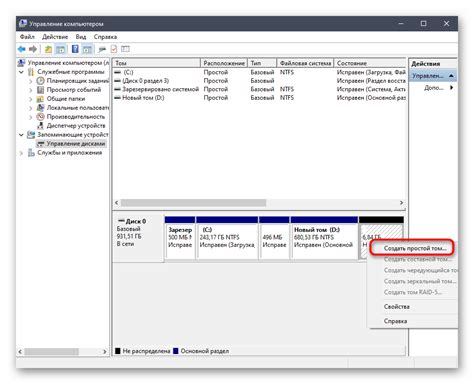Select the Device Manager icon in tree
Screen dimensions: 474x384
click(40, 126)
